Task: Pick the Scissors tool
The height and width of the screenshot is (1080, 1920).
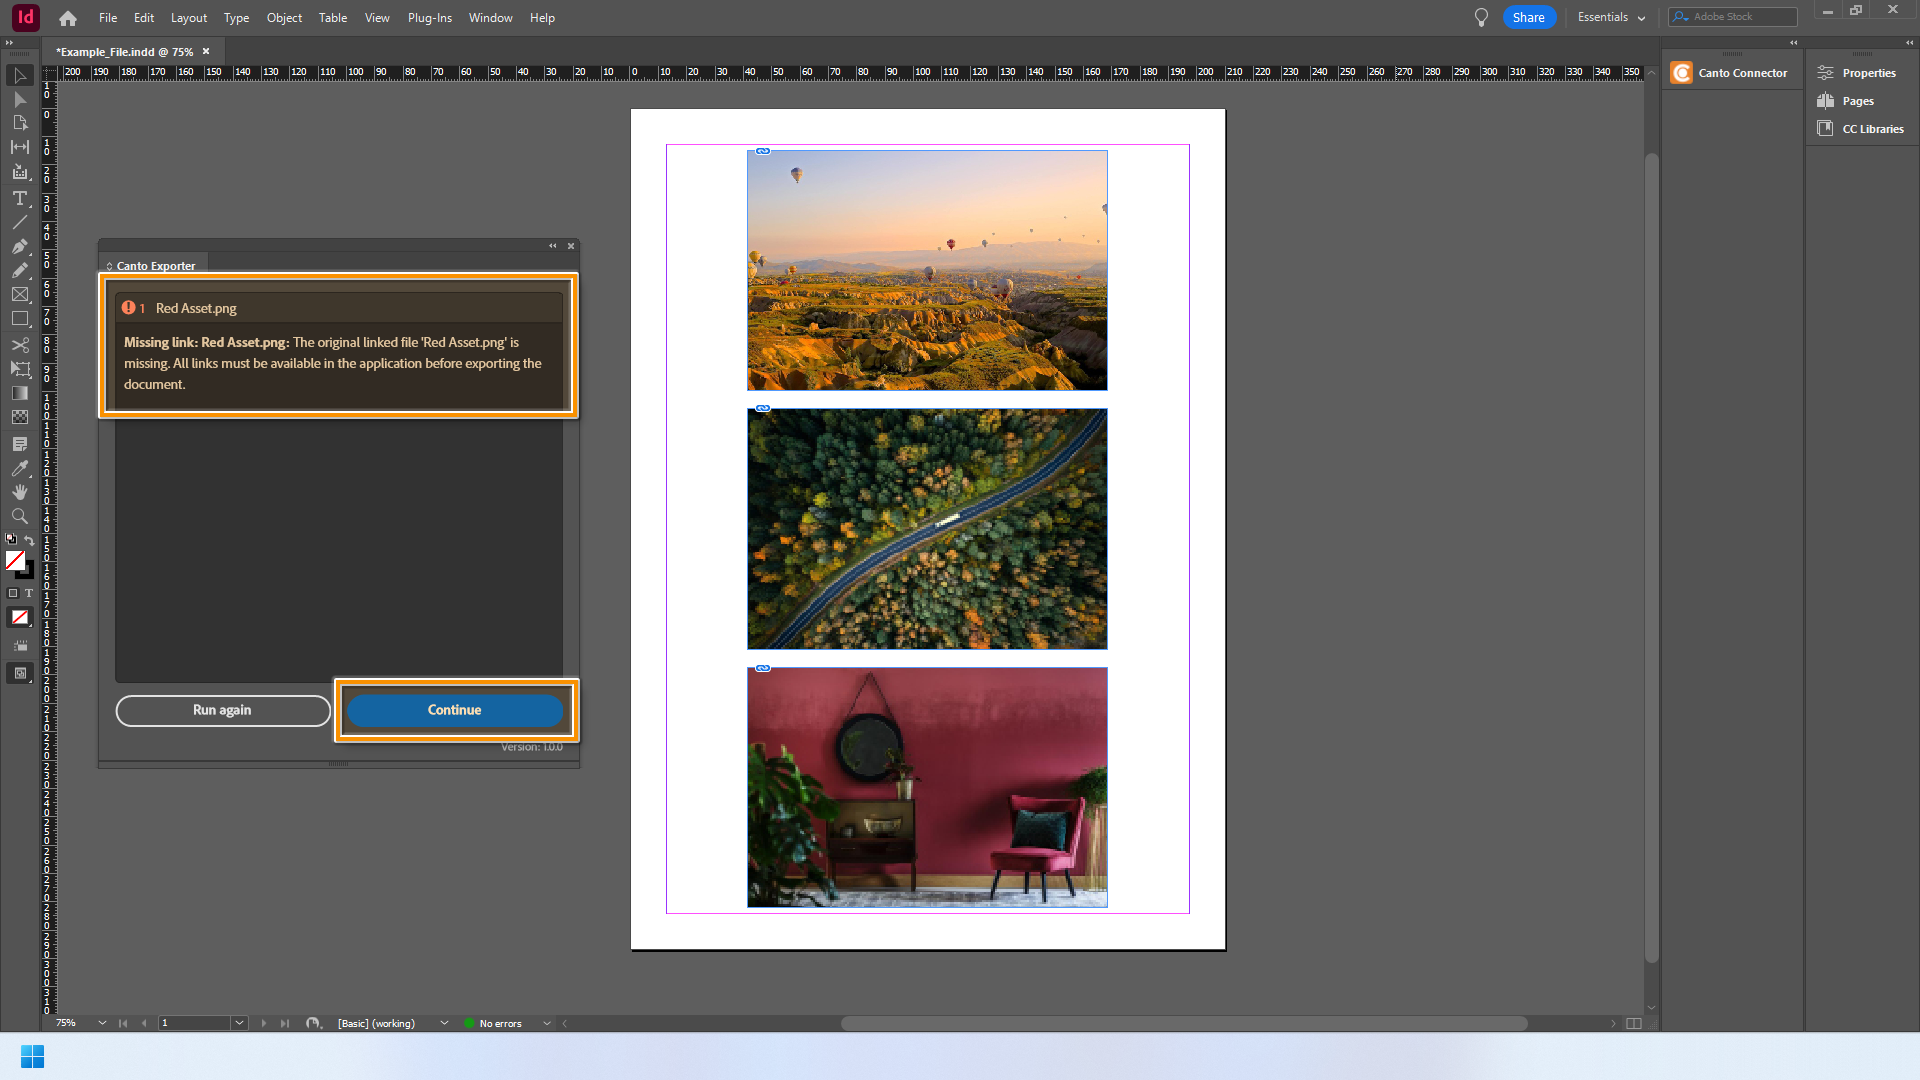Action: (x=19, y=345)
